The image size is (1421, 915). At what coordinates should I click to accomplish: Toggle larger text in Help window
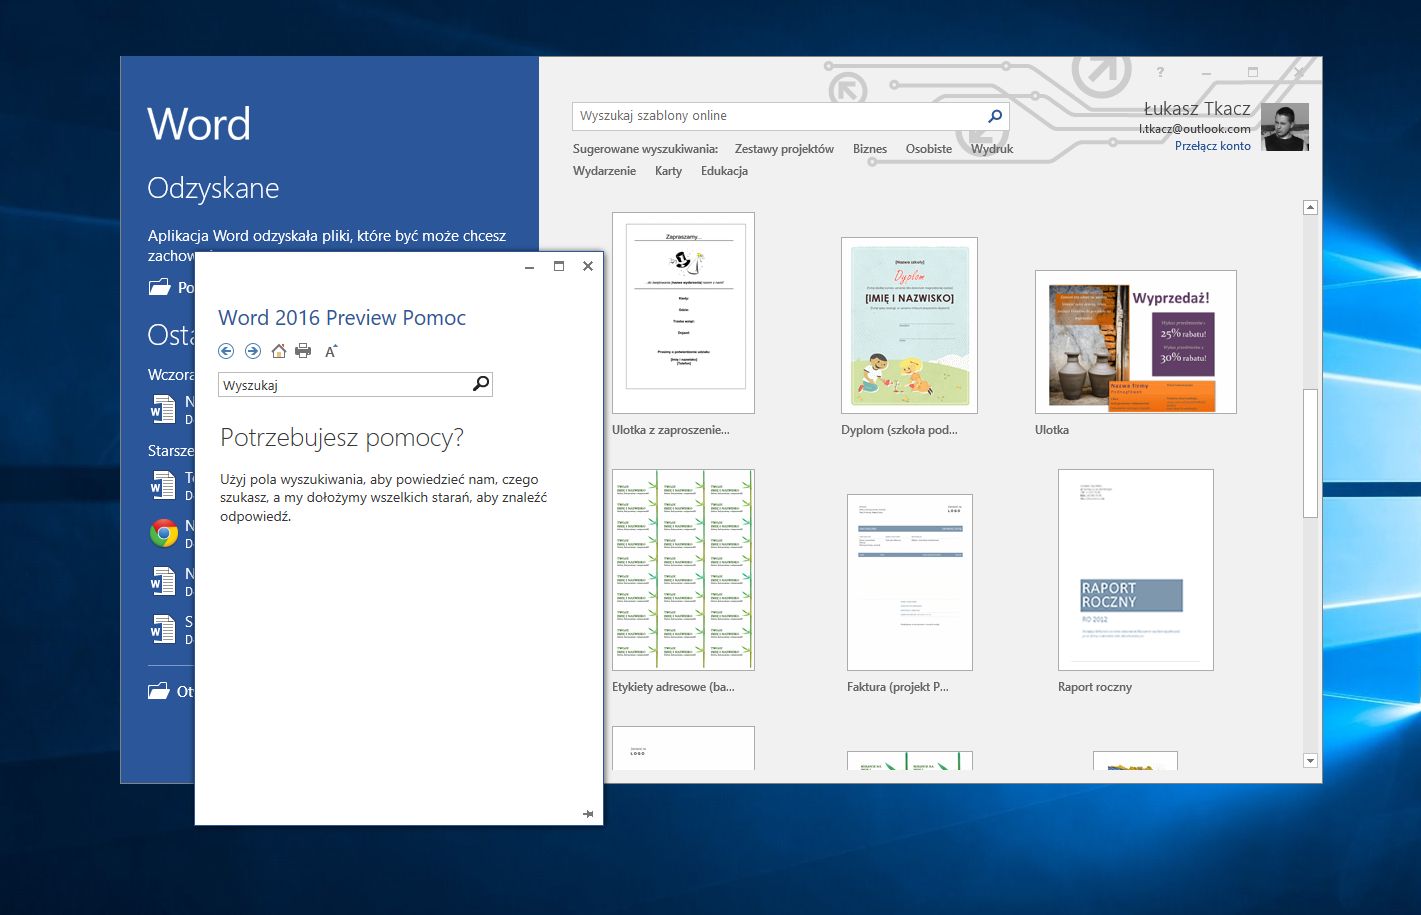(331, 351)
